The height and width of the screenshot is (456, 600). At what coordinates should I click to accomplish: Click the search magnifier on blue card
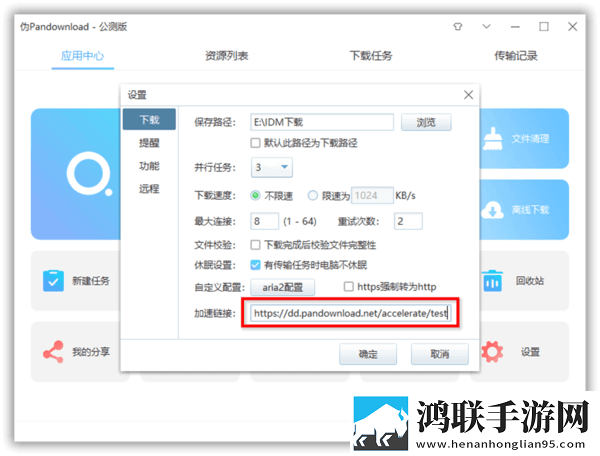tap(90, 174)
